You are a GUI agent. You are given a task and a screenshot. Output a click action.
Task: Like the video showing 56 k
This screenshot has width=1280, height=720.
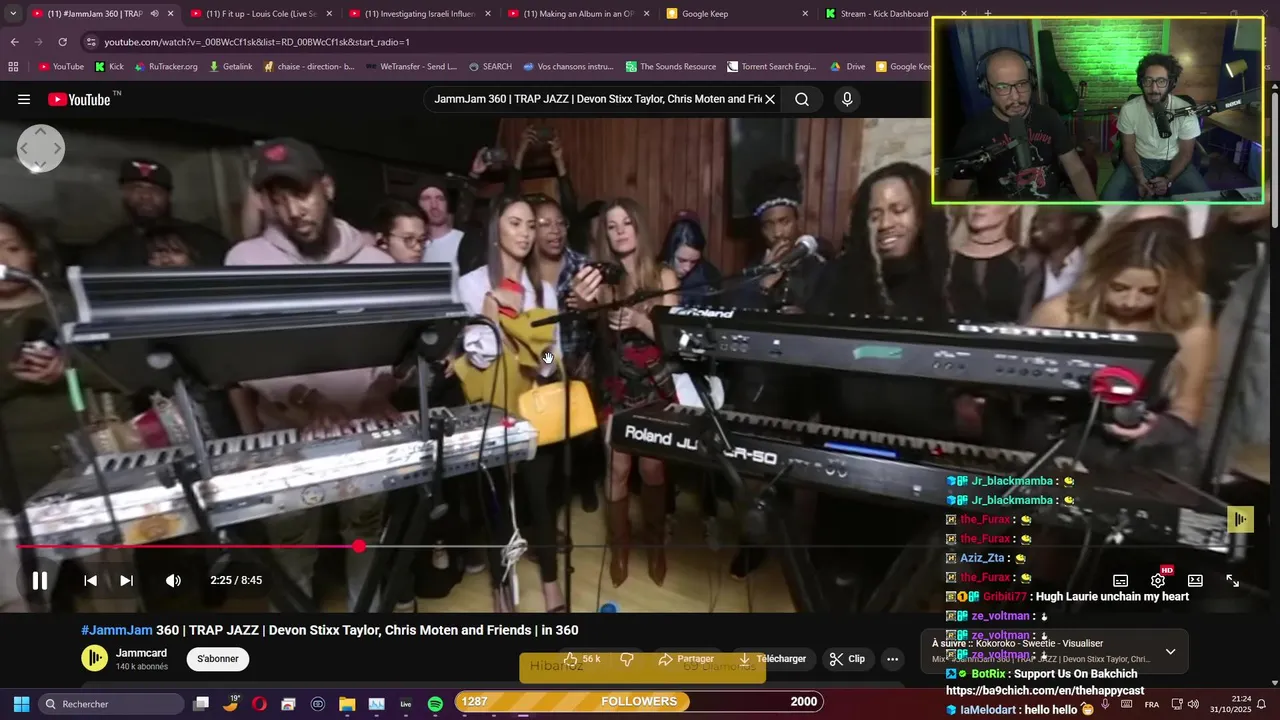point(581,659)
